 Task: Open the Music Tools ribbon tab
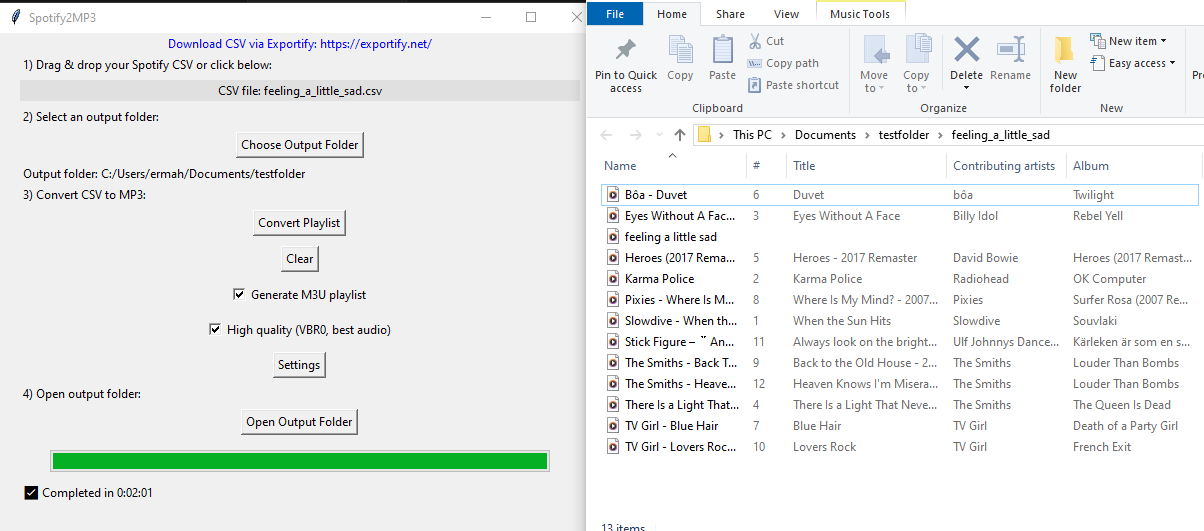(x=861, y=14)
